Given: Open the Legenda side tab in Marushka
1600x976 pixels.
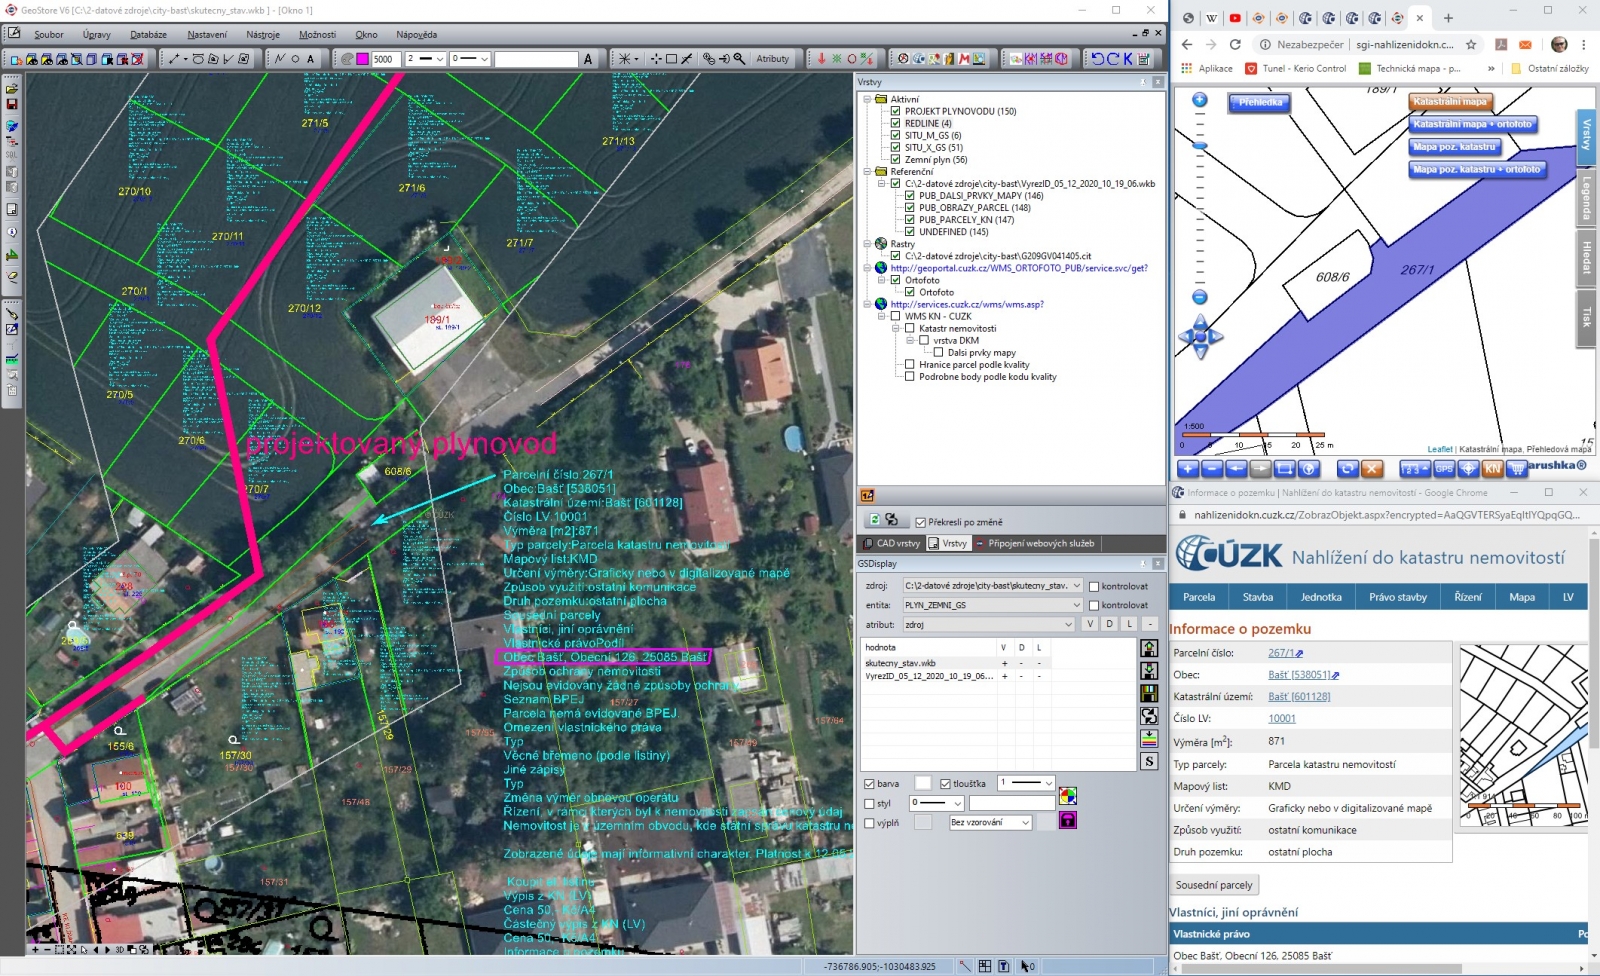Looking at the screenshot, I should tap(1586, 198).
